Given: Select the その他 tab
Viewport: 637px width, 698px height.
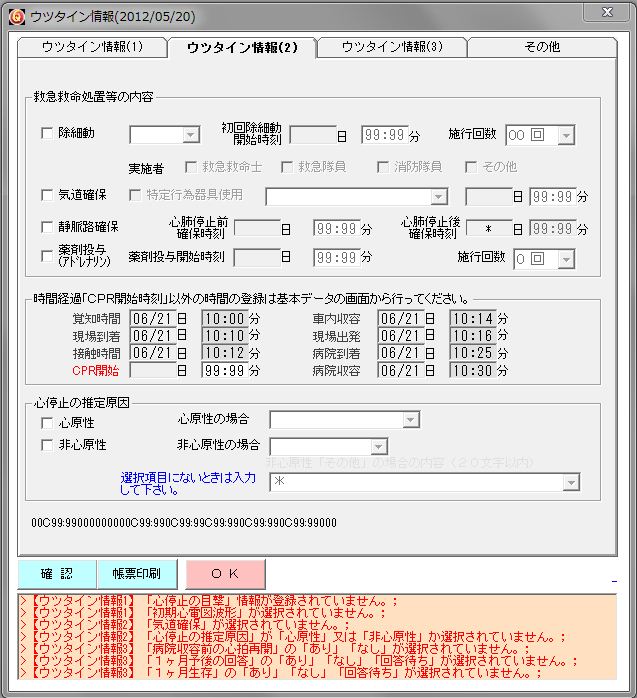Looking at the screenshot, I should pos(541,47).
